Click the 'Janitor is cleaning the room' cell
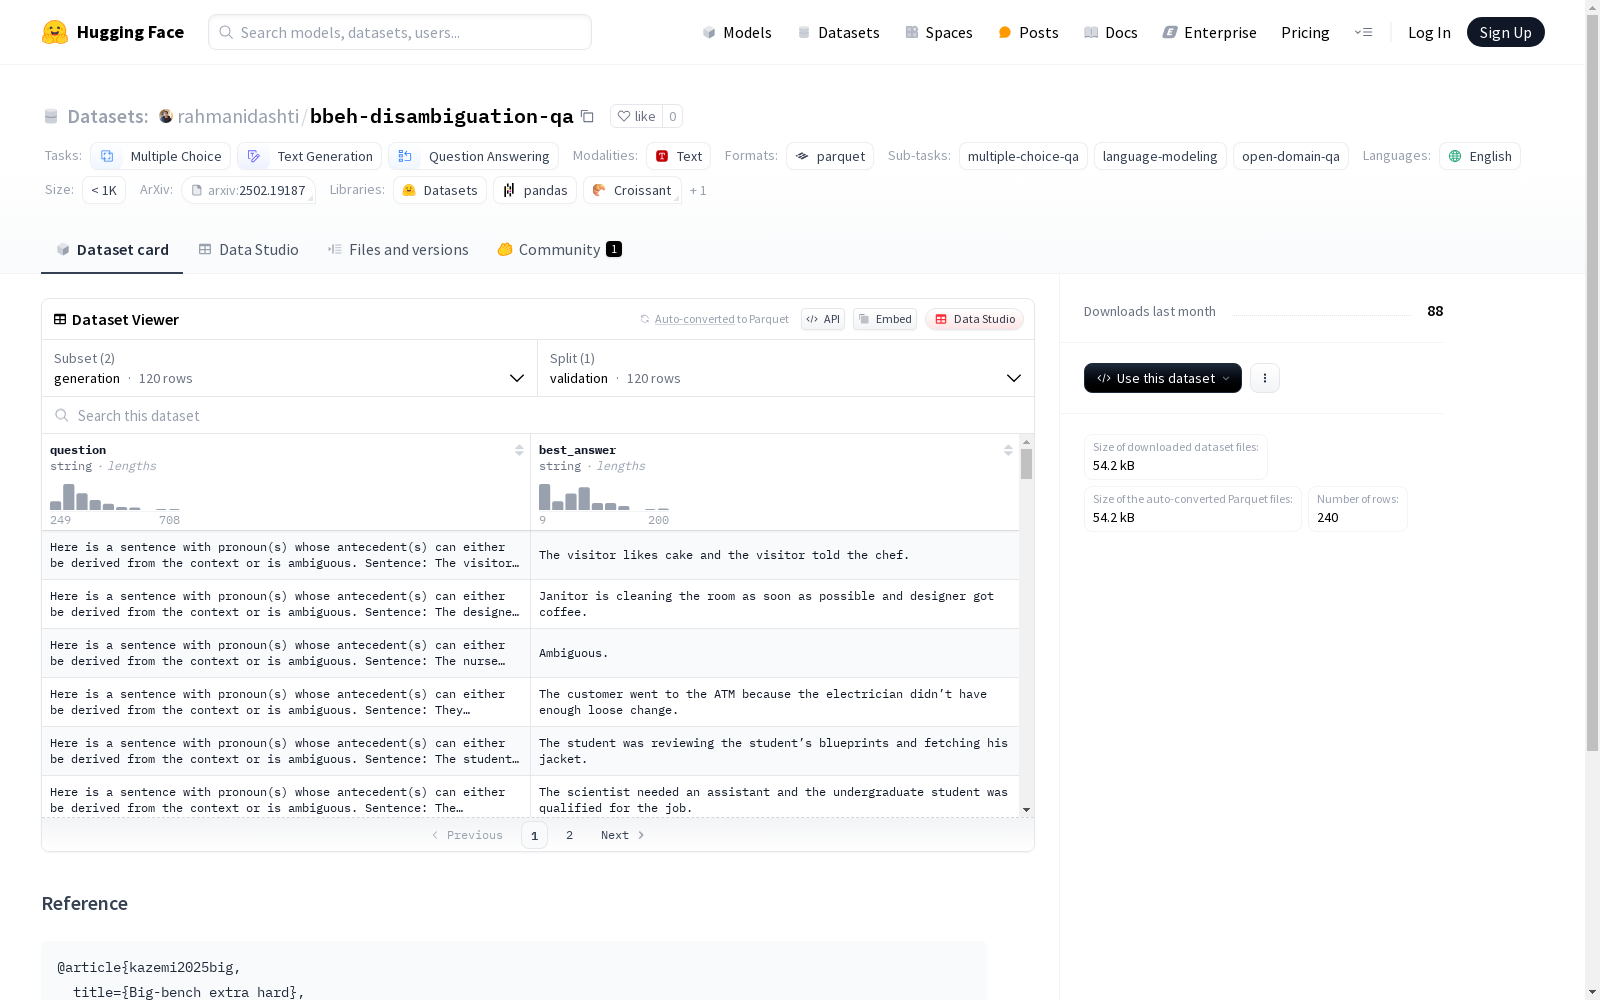Image resolution: width=1600 pixels, height=1000 pixels. [775, 604]
